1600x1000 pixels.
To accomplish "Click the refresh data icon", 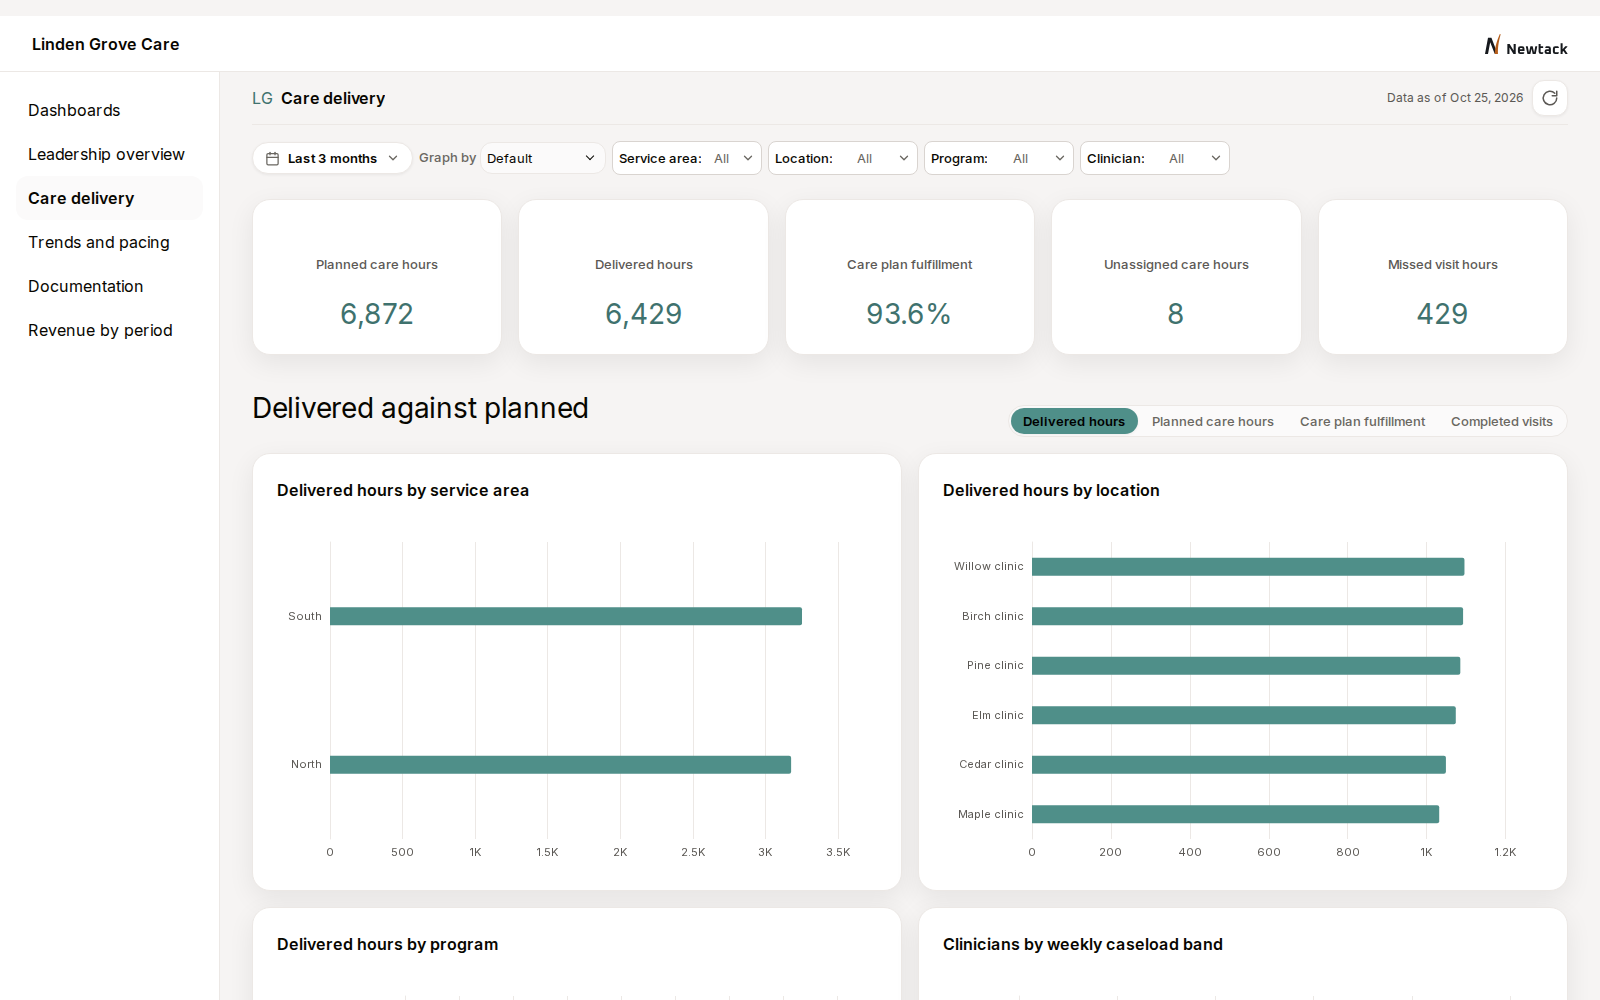I will coord(1550,98).
